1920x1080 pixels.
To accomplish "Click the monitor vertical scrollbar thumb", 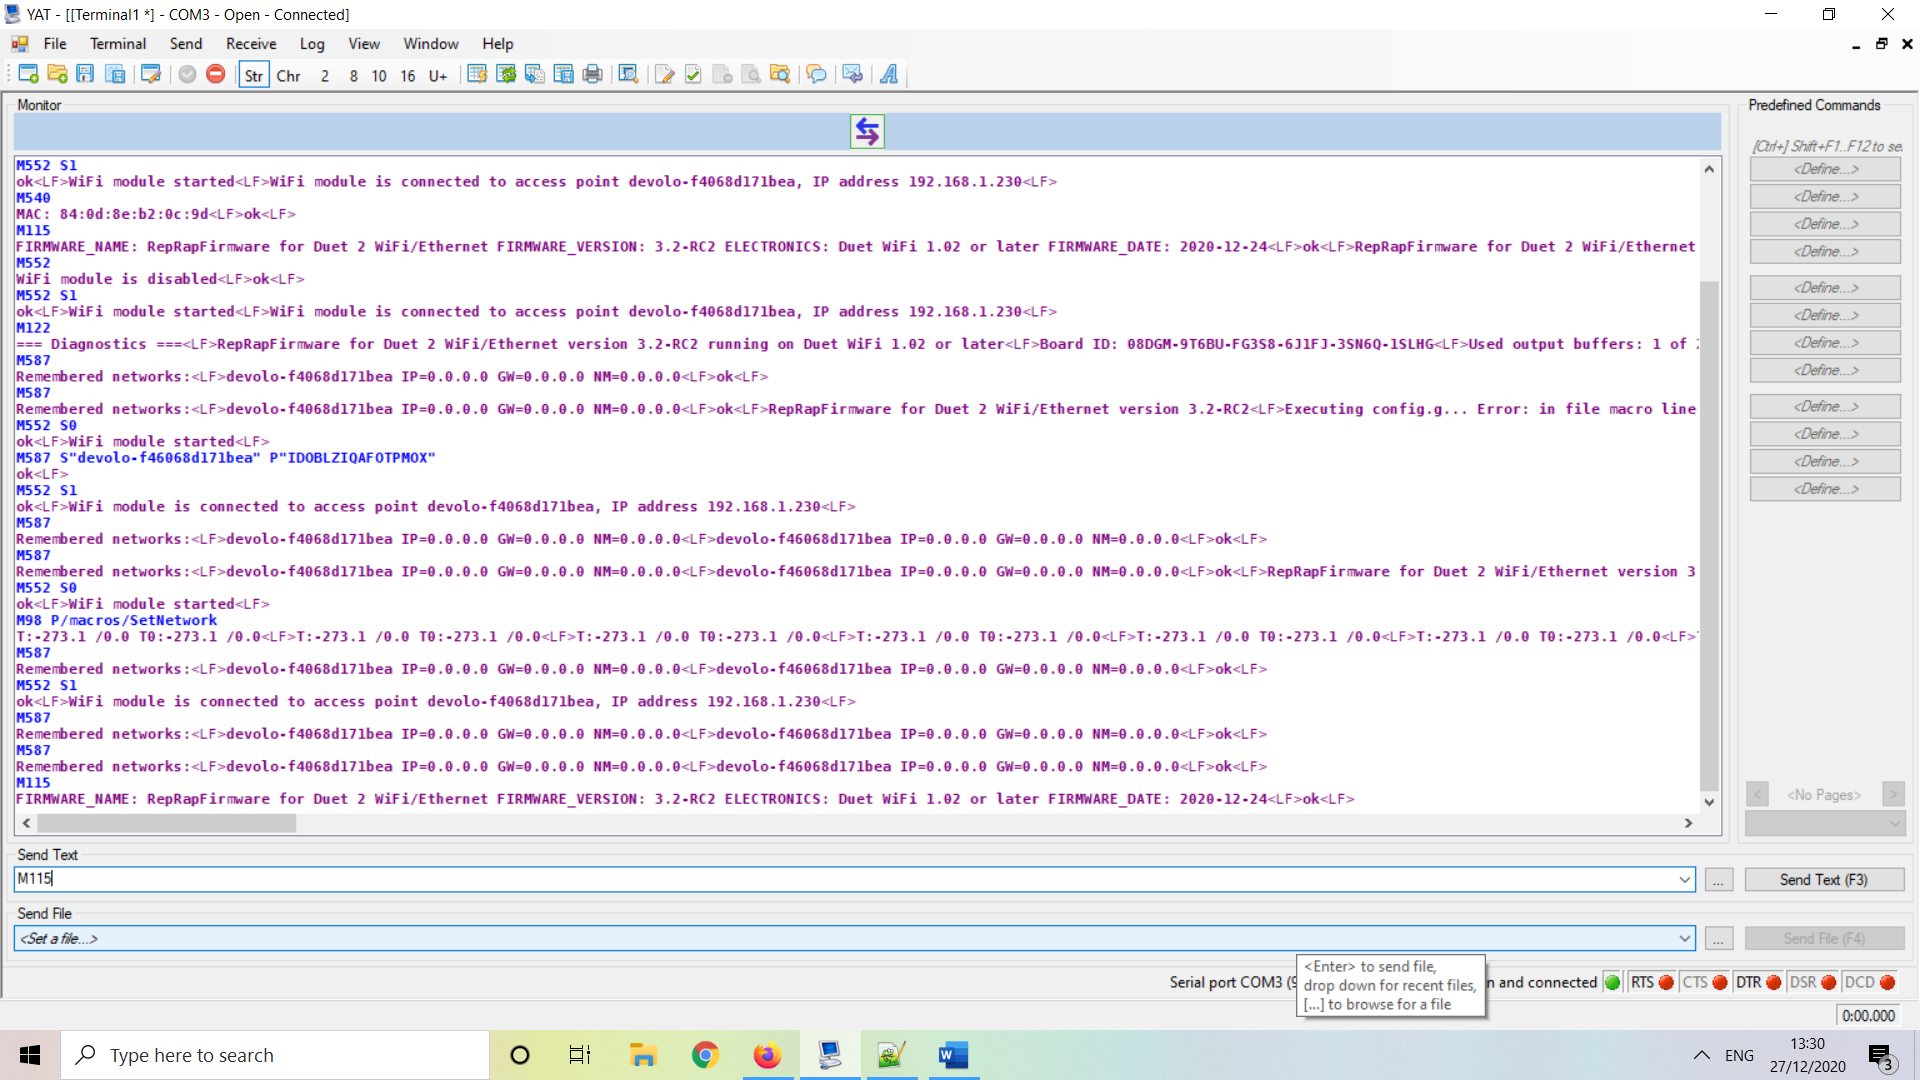I will 1709,535.
